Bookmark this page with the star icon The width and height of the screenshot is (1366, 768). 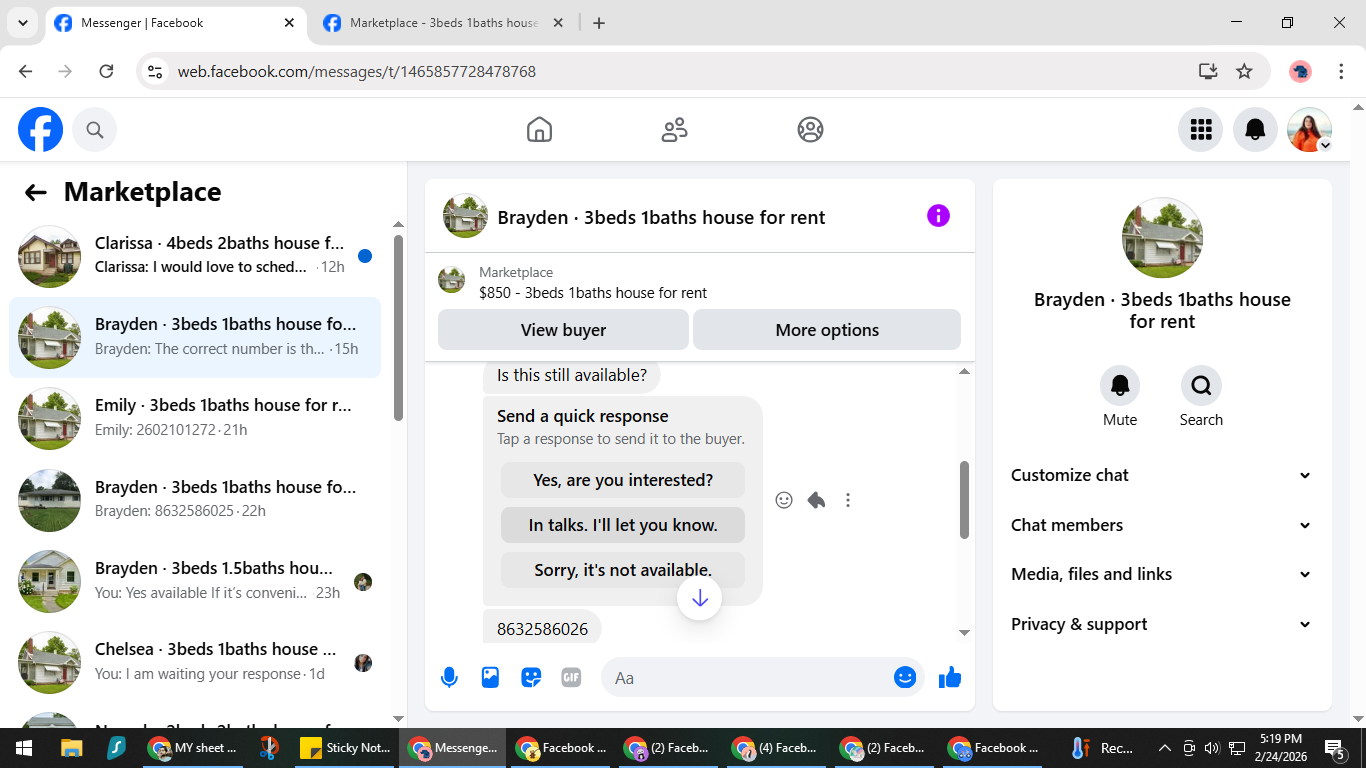1244,71
